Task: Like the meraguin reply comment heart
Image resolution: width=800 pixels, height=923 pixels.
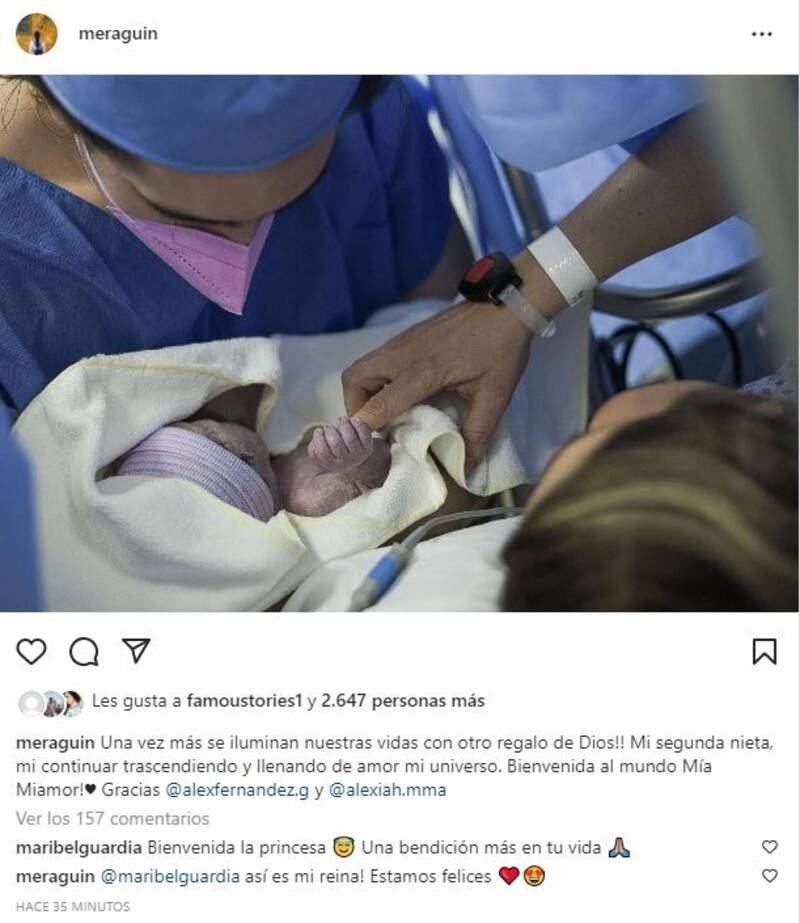Action: (x=769, y=875)
